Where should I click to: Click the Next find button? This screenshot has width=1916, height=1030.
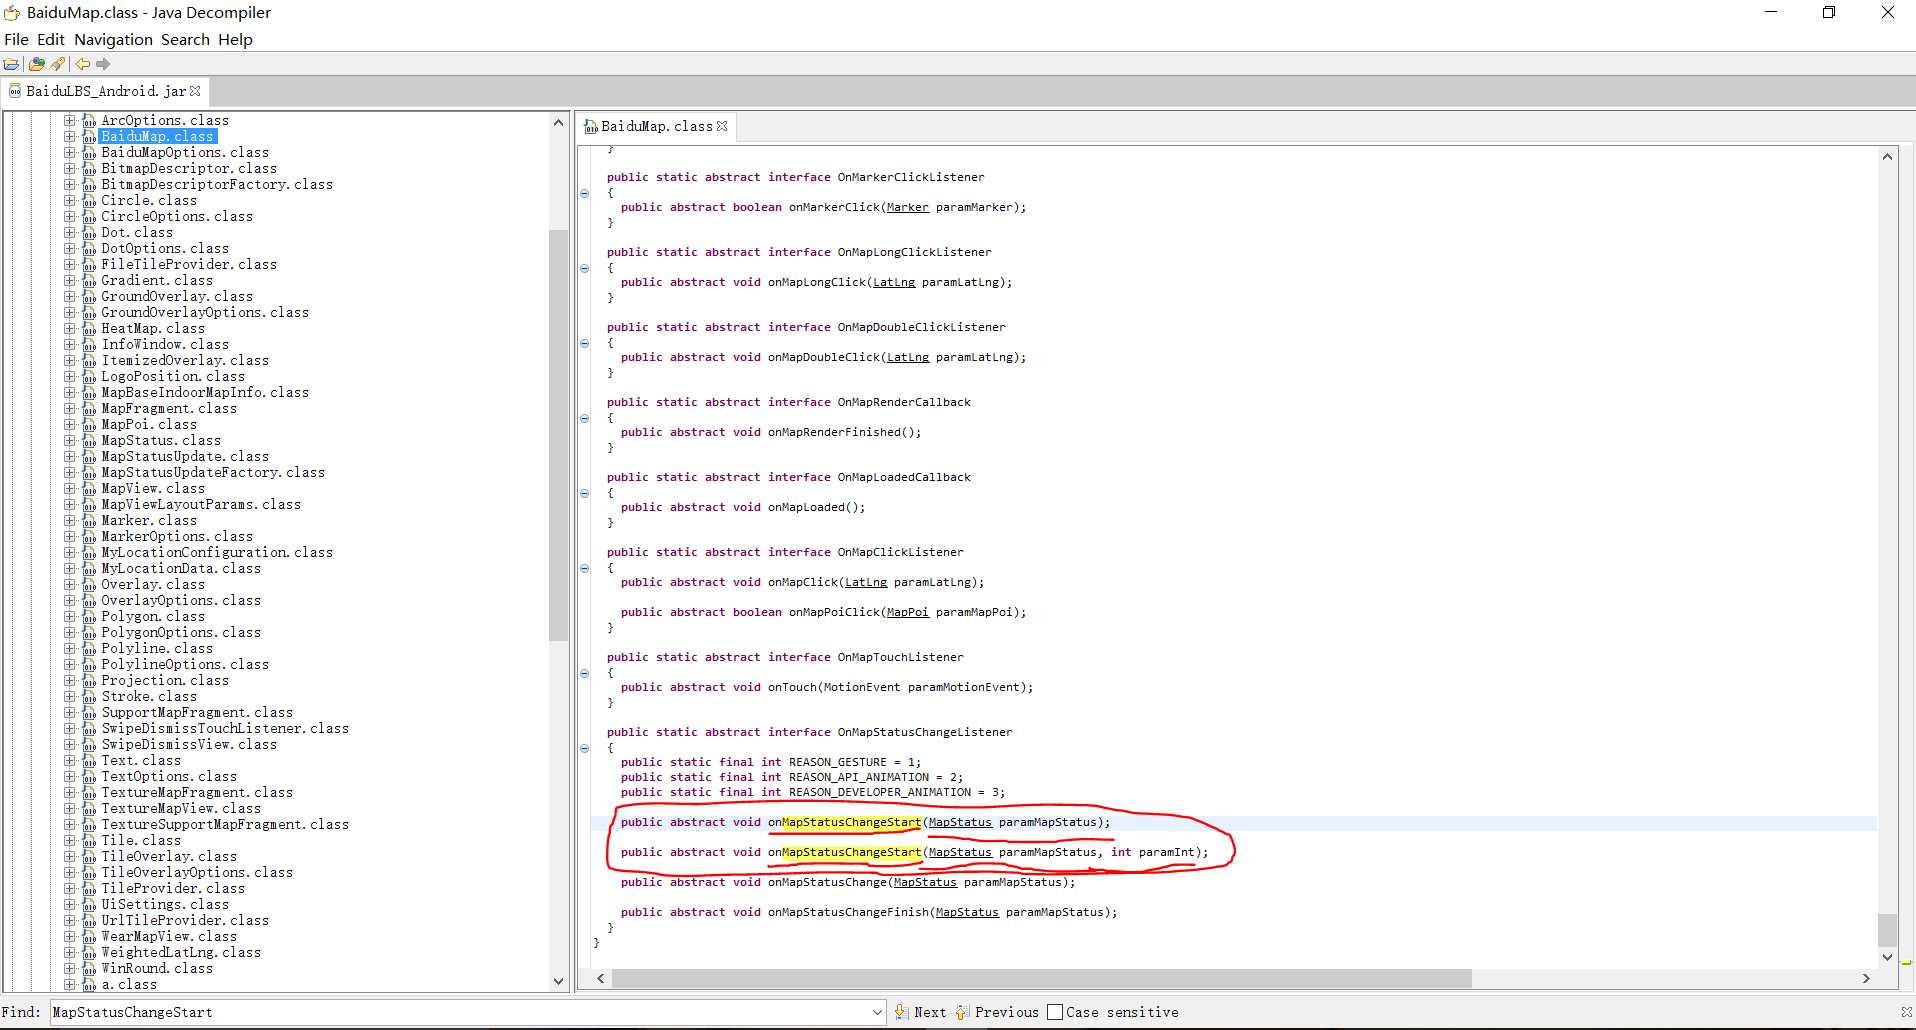pyautogui.click(x=921, y=1012)
